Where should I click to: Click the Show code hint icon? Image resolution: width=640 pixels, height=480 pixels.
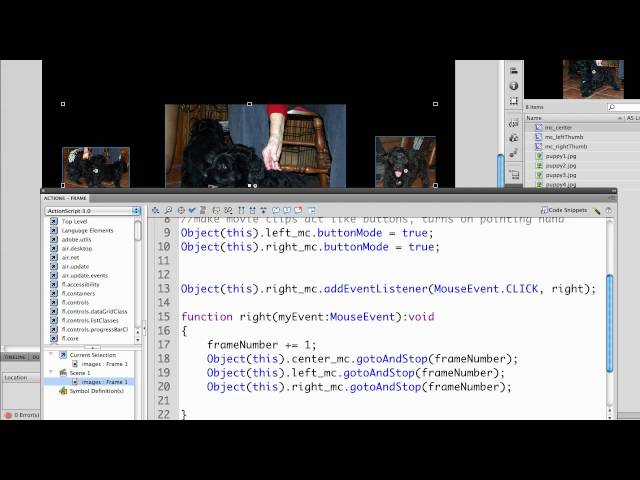click(x=216, y=211)
